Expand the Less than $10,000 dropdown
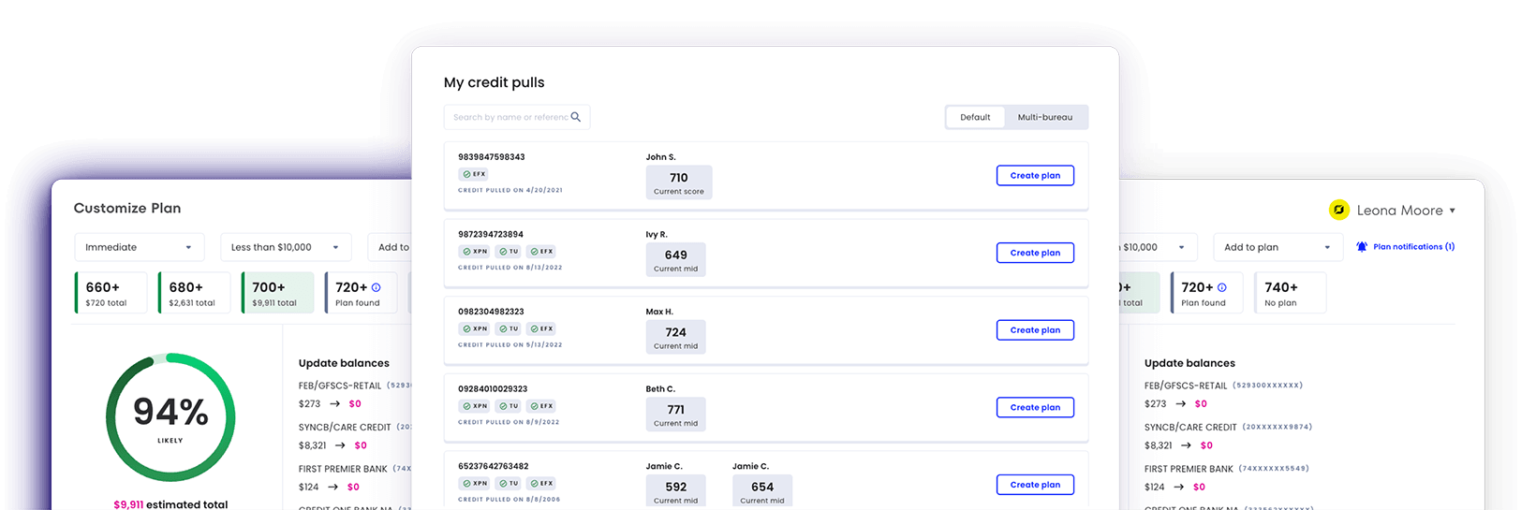Screen dimensions: 1536x510 click(x=285, y=247)
